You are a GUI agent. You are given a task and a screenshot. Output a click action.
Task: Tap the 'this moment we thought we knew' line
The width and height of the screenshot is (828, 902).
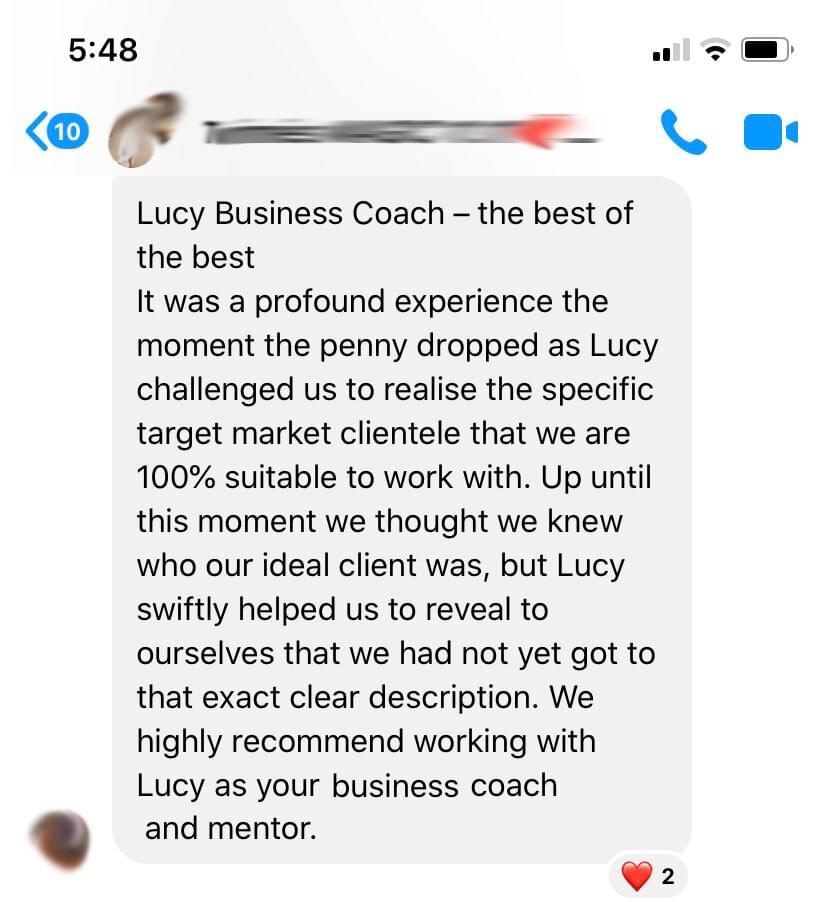(x=379, y=522)
